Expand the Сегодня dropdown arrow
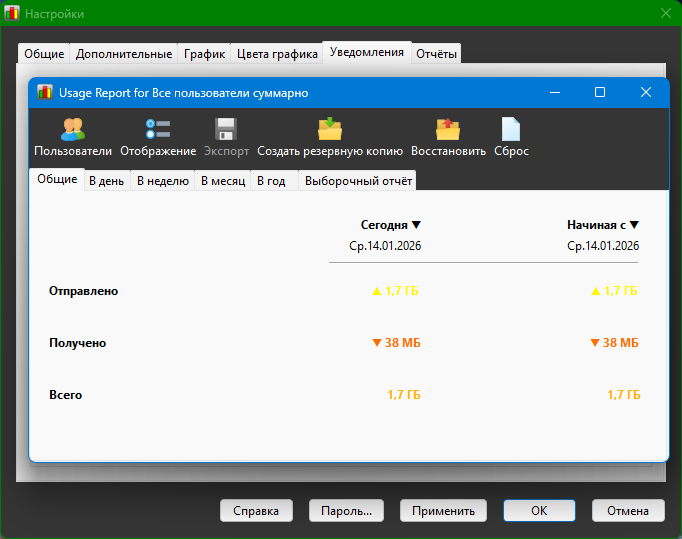 (x=417, y=225)
